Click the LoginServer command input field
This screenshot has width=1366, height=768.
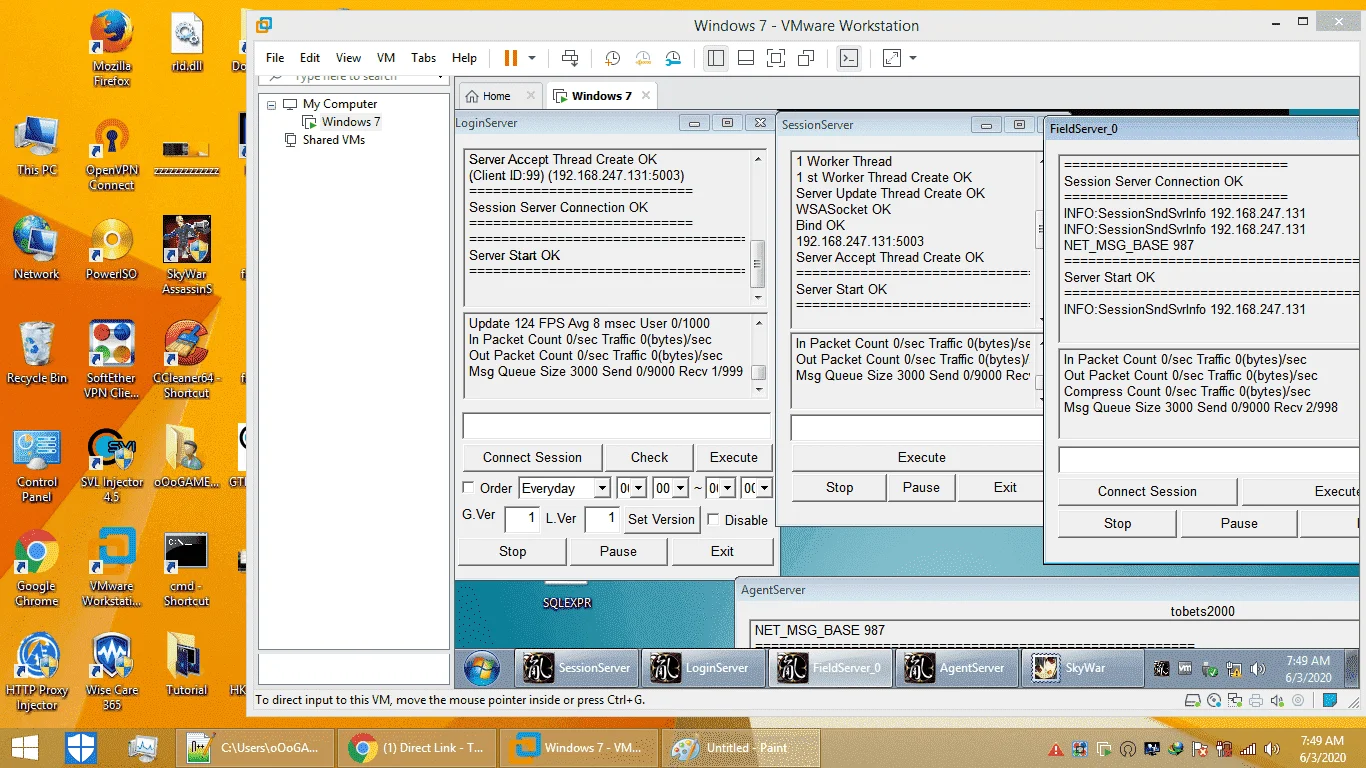616,426
